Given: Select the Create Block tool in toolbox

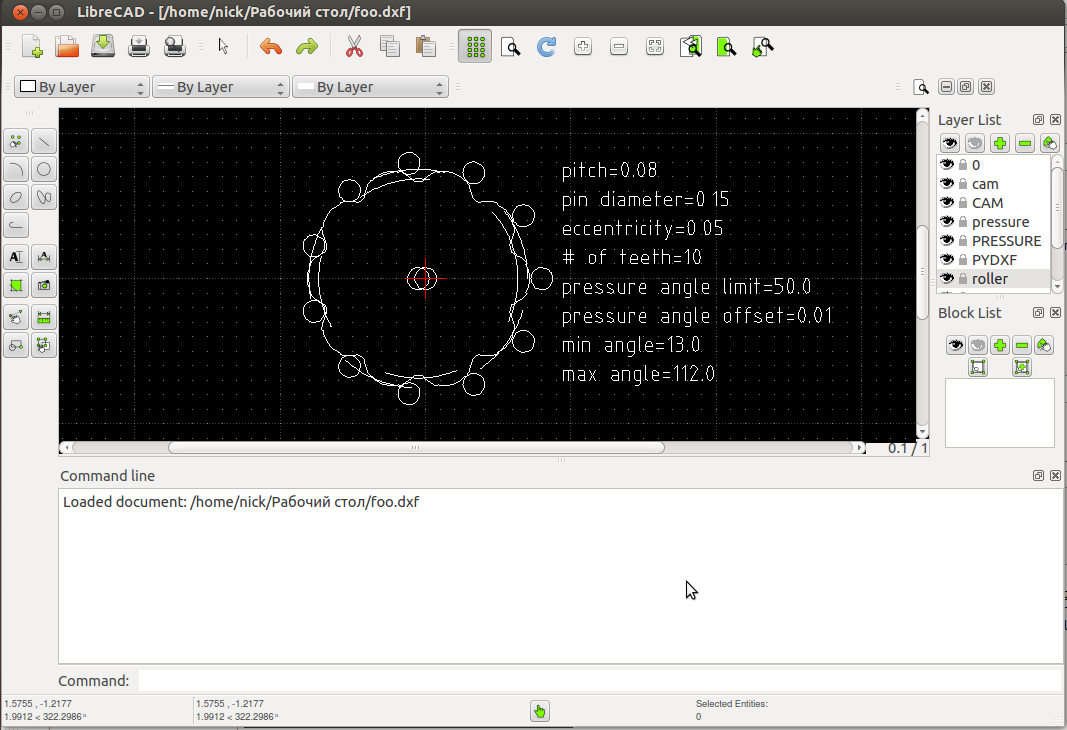Looking at the screenshot, I should click(x=16, y=345).
